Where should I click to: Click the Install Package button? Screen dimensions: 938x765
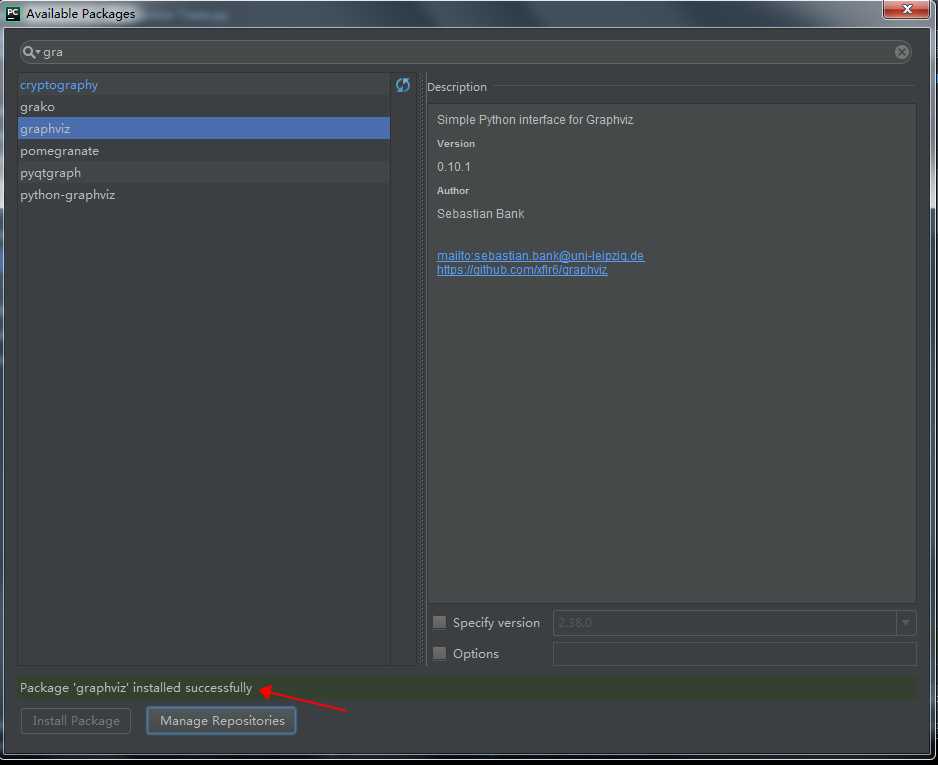click(x=76, y=721)
